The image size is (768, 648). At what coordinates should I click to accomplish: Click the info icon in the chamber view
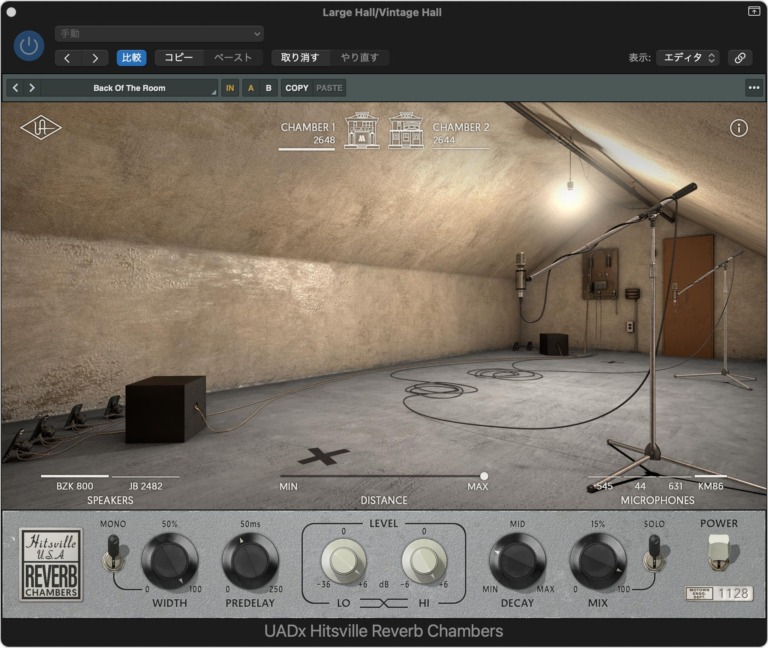pyautogui.click(x=739, y=128)
